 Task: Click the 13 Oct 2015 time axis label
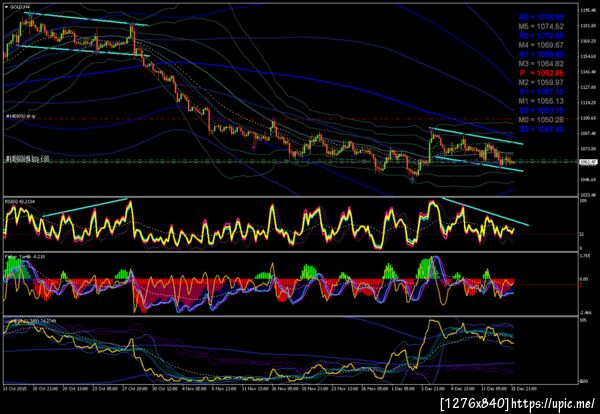coord(13,388)
